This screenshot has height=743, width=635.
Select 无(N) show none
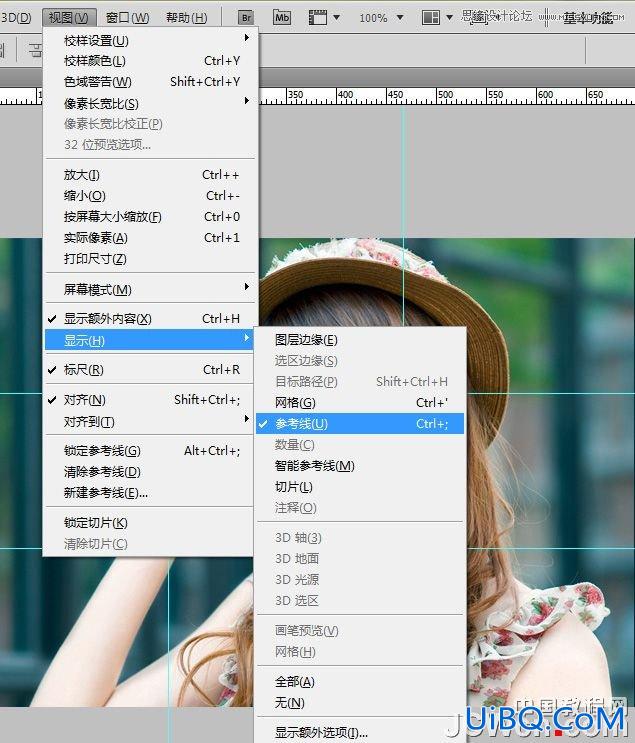[360, 702]
